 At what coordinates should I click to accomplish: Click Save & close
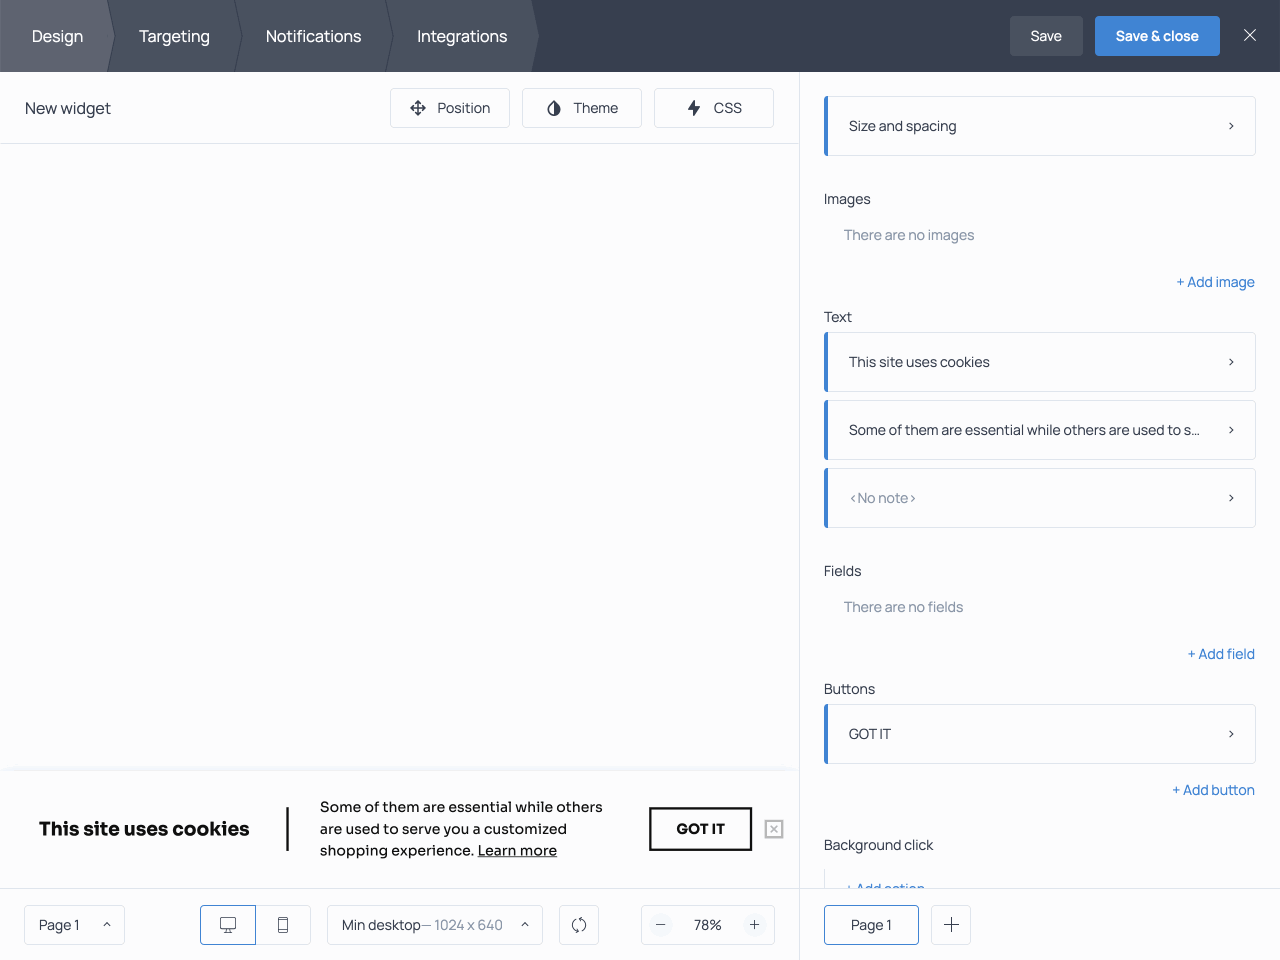tap(1157, 35)
